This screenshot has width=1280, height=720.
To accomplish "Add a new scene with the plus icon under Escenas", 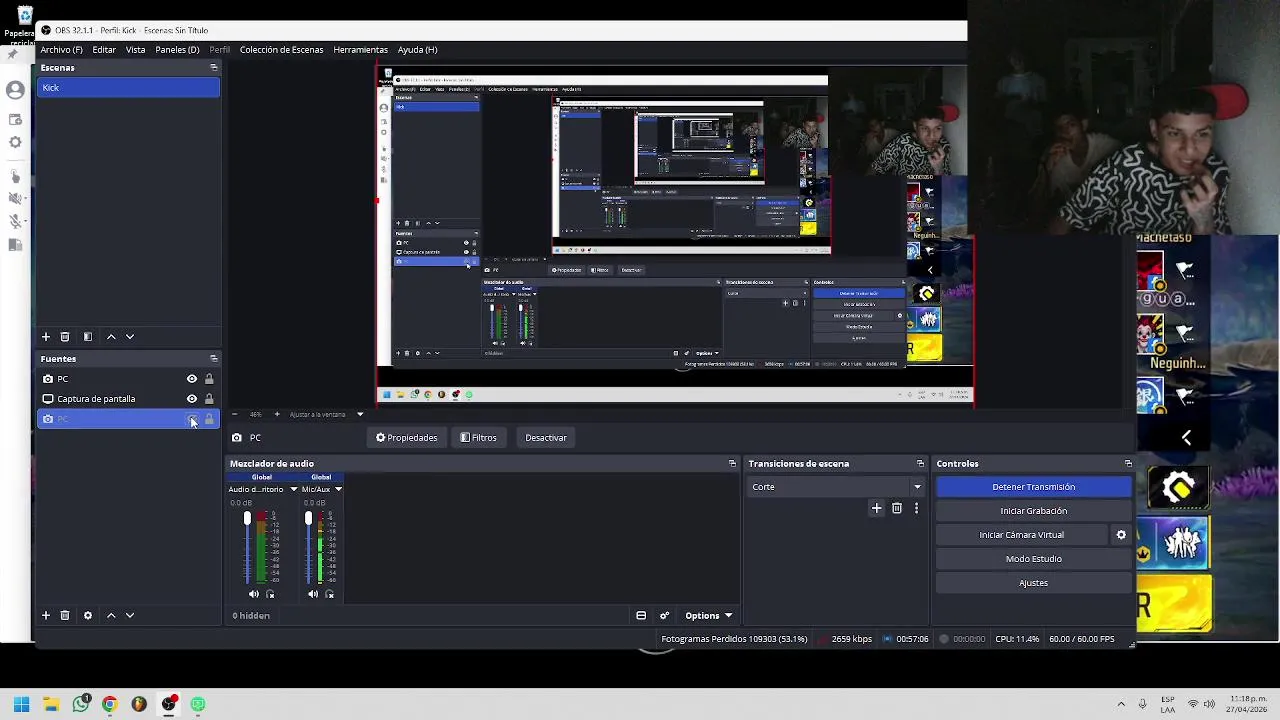I will pyautogui.click(x=45, y=337).
